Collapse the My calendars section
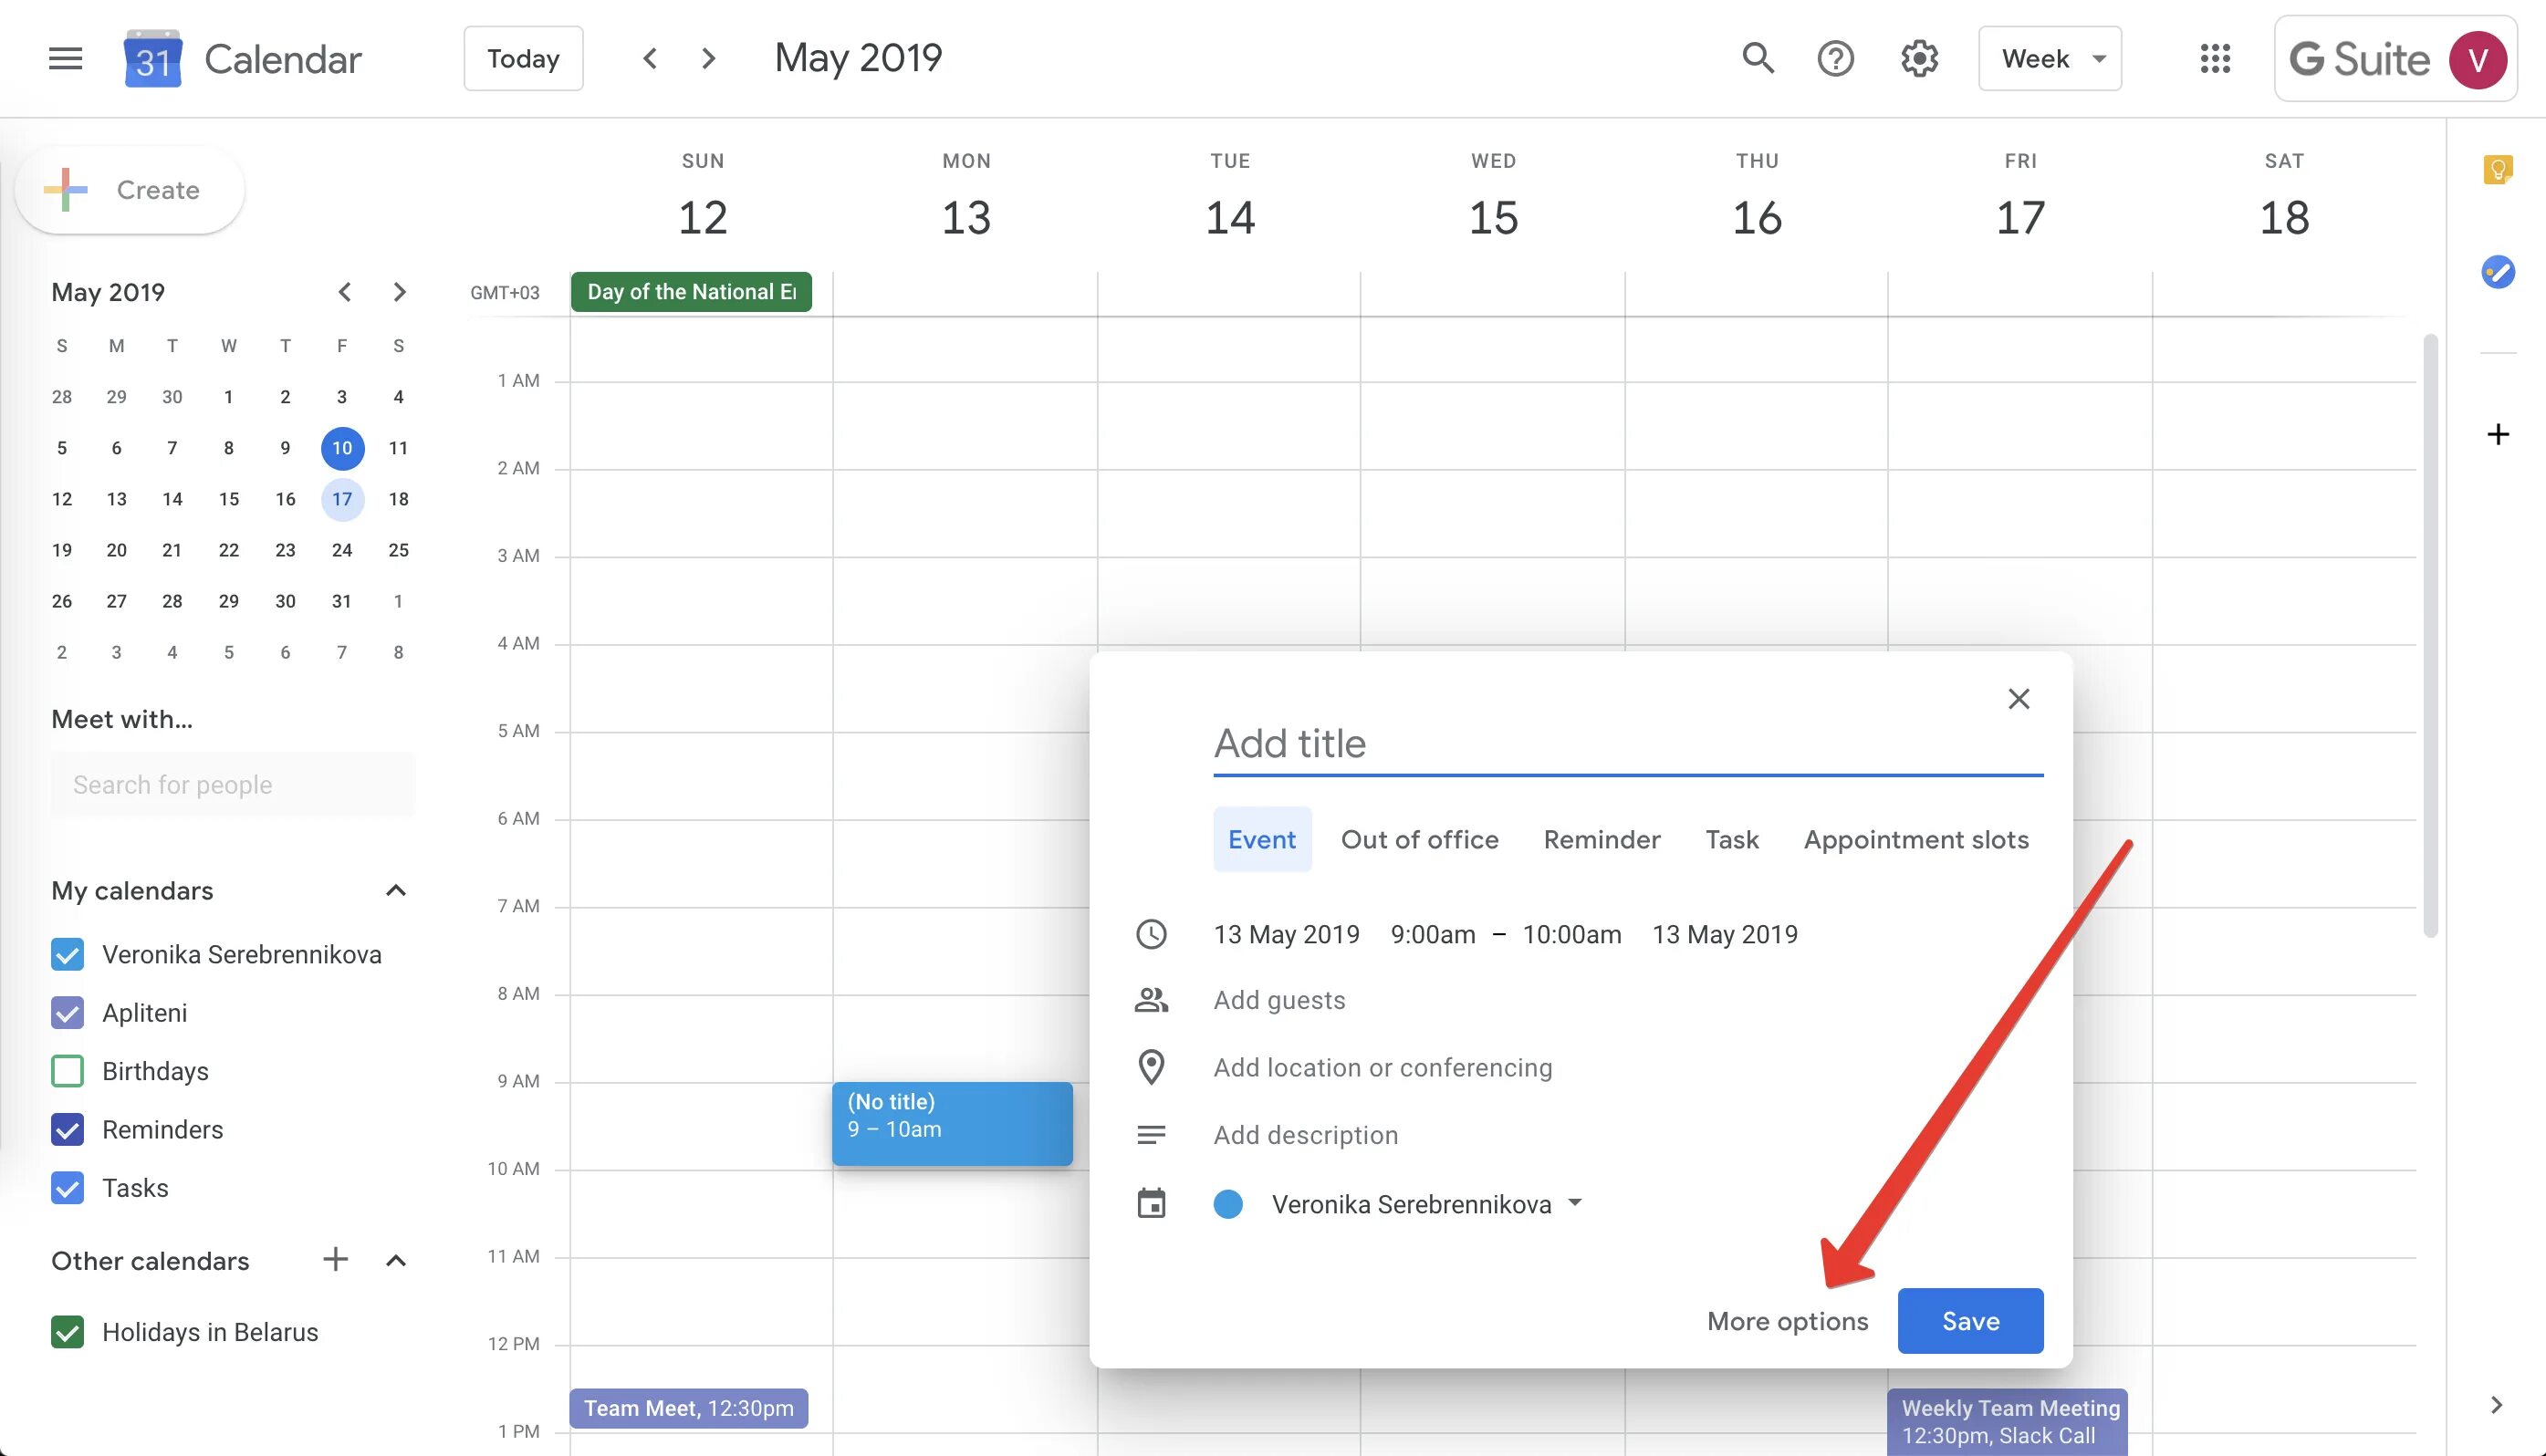The width and height of the screenshot is (2546, 1456). 396,890
